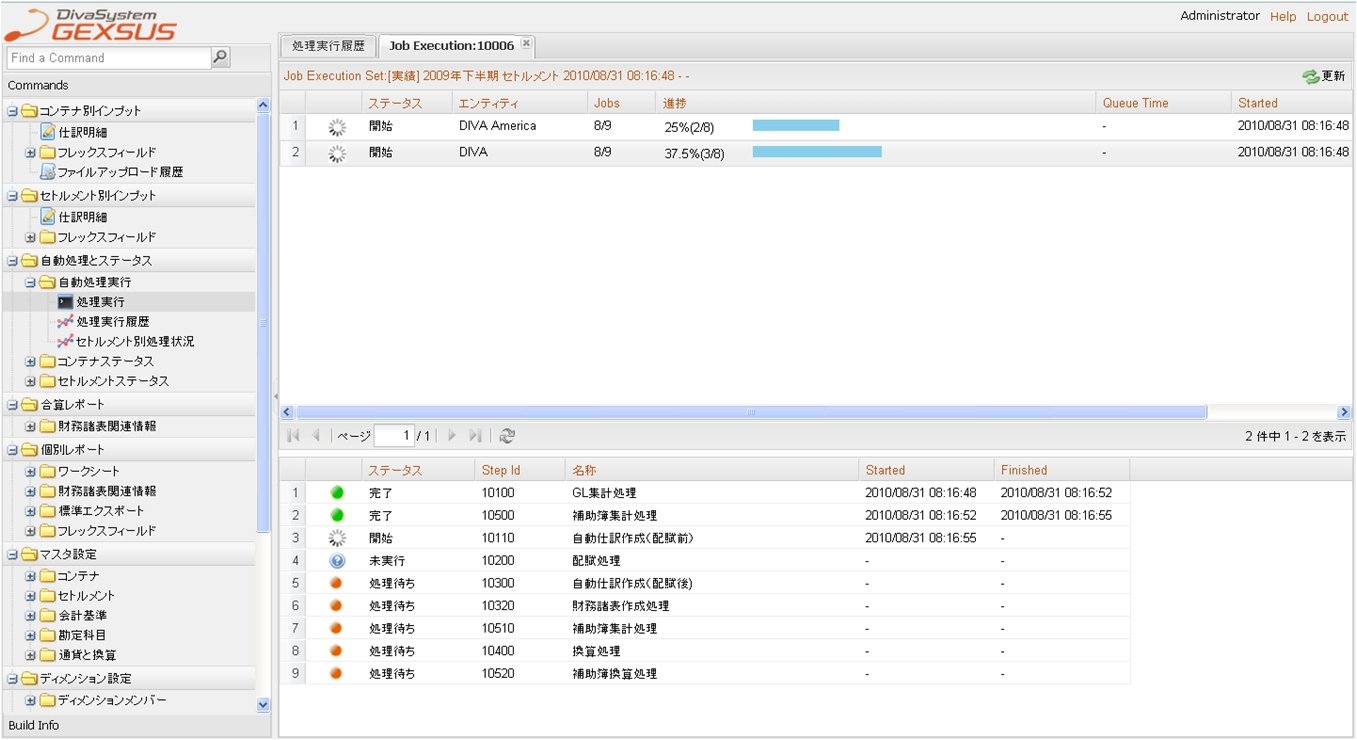Expand the ディメンションメンバー folder

pos(30,700)
